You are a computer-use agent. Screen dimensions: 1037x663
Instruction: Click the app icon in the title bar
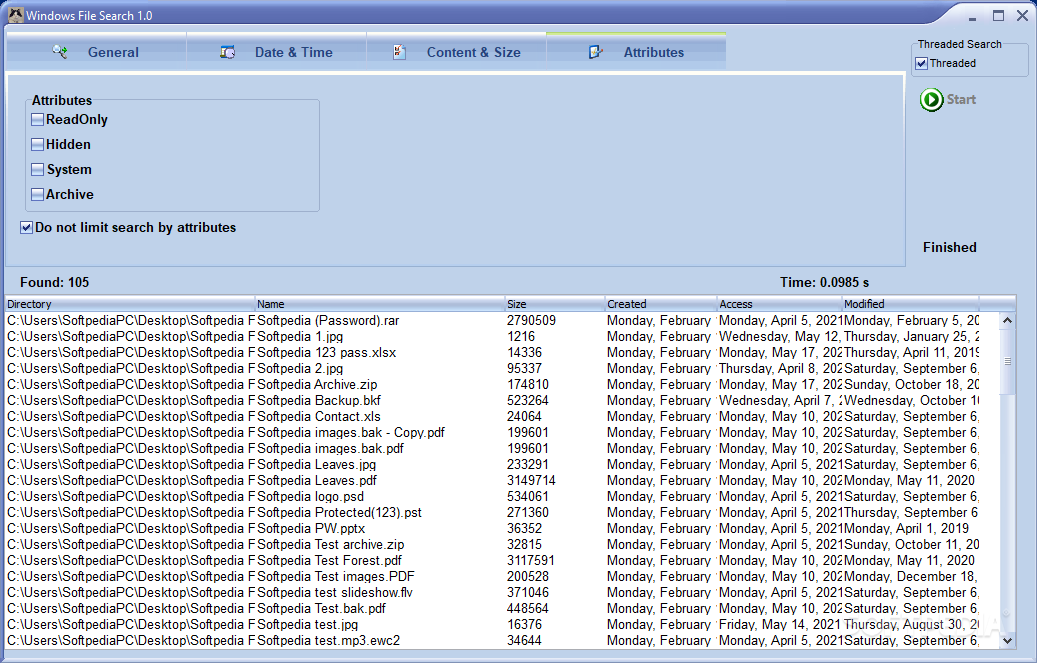(15, 15)
